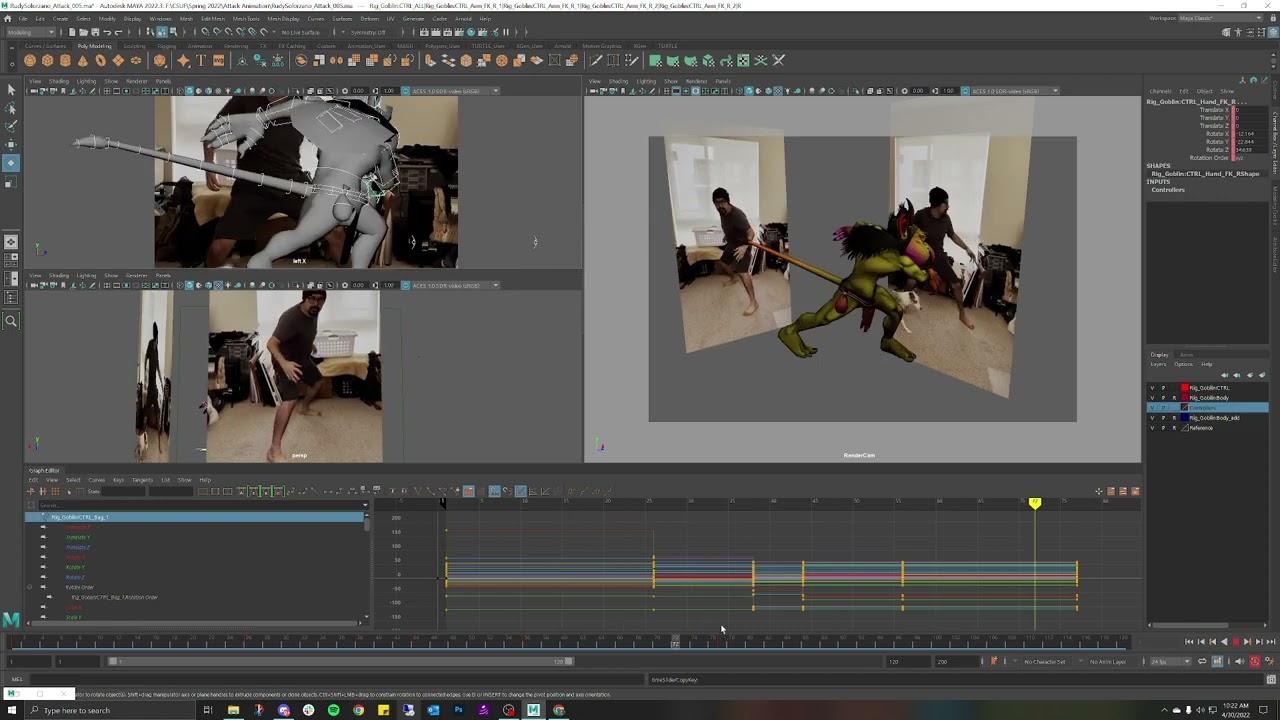Click the Undo arrow in status line

107,32
